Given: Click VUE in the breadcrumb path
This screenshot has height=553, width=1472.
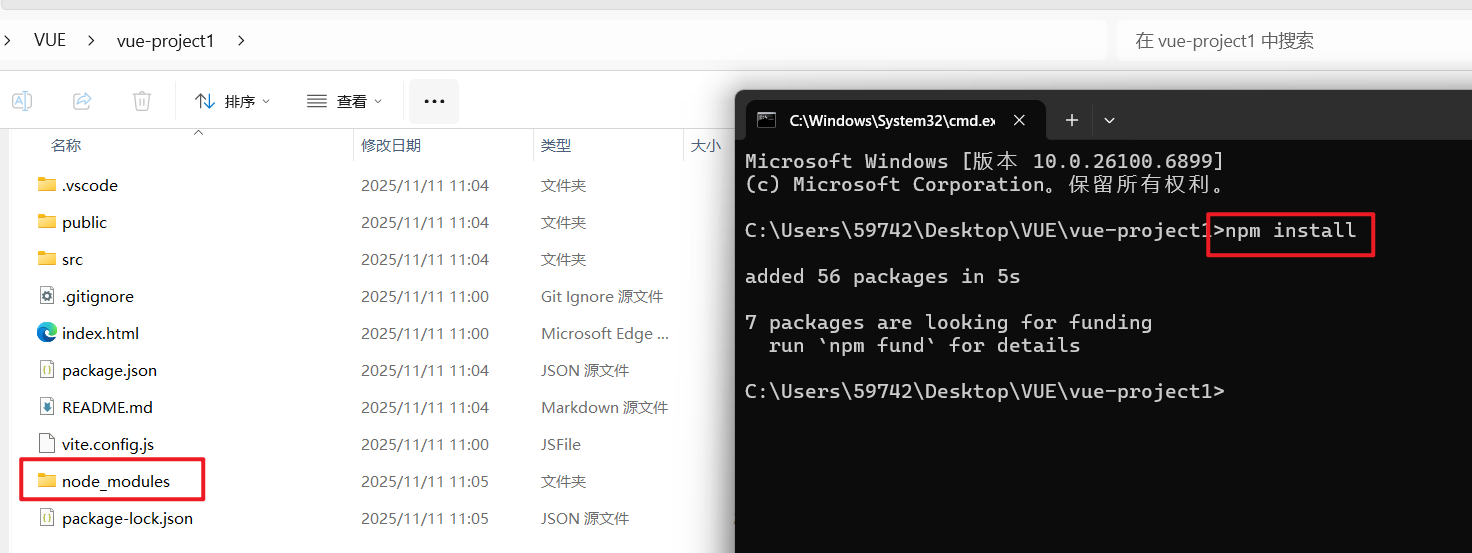Looking at the screenshot, I should [x=50, y=41].
